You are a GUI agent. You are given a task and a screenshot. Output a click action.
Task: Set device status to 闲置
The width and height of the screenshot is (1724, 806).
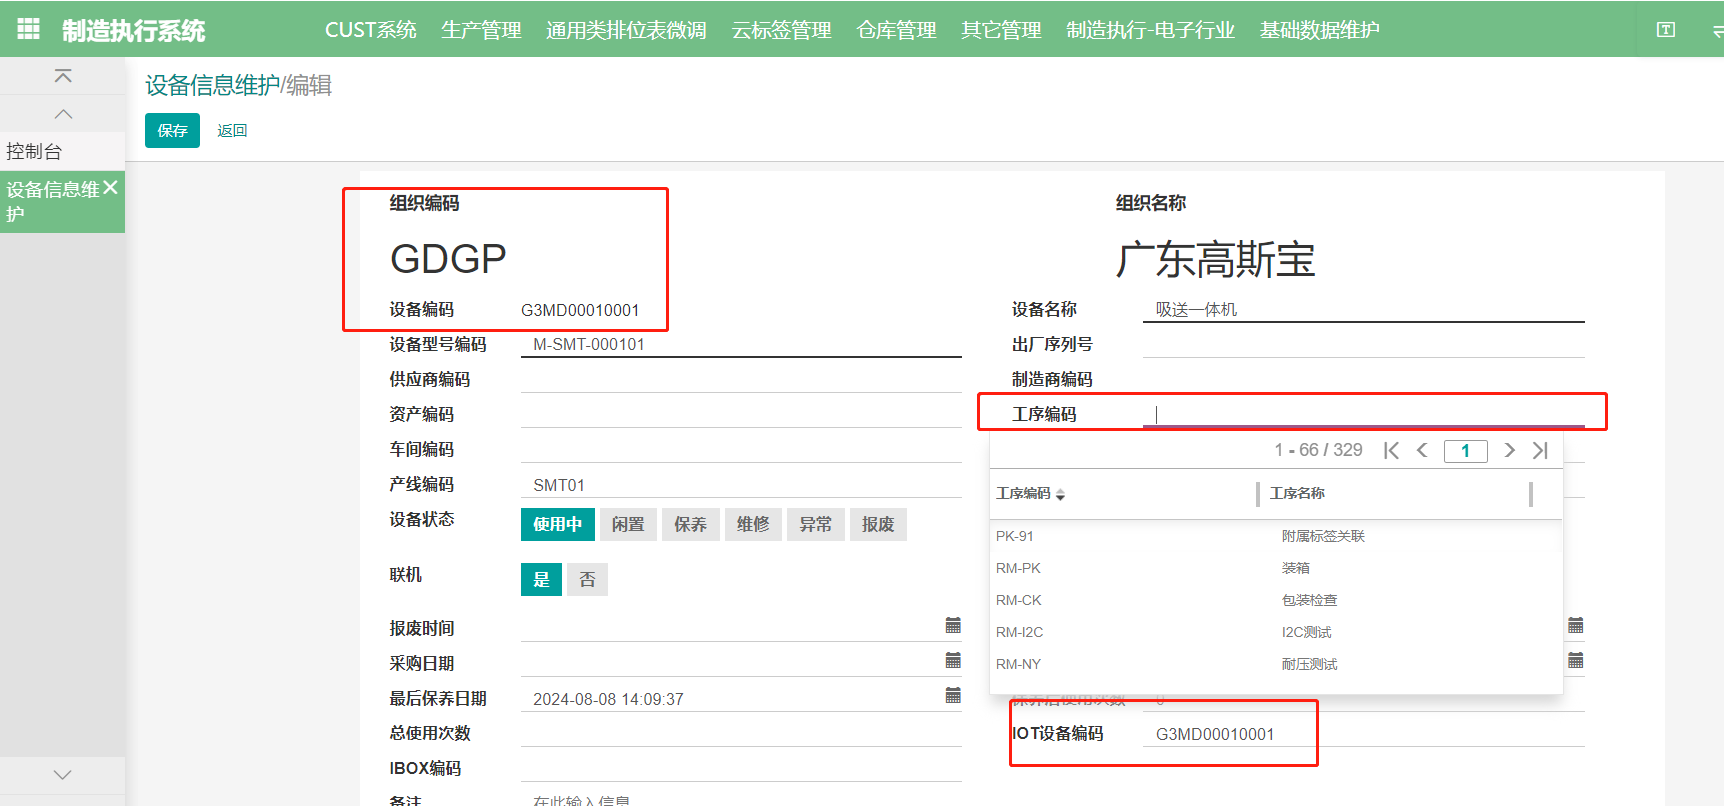pos(628,524)
